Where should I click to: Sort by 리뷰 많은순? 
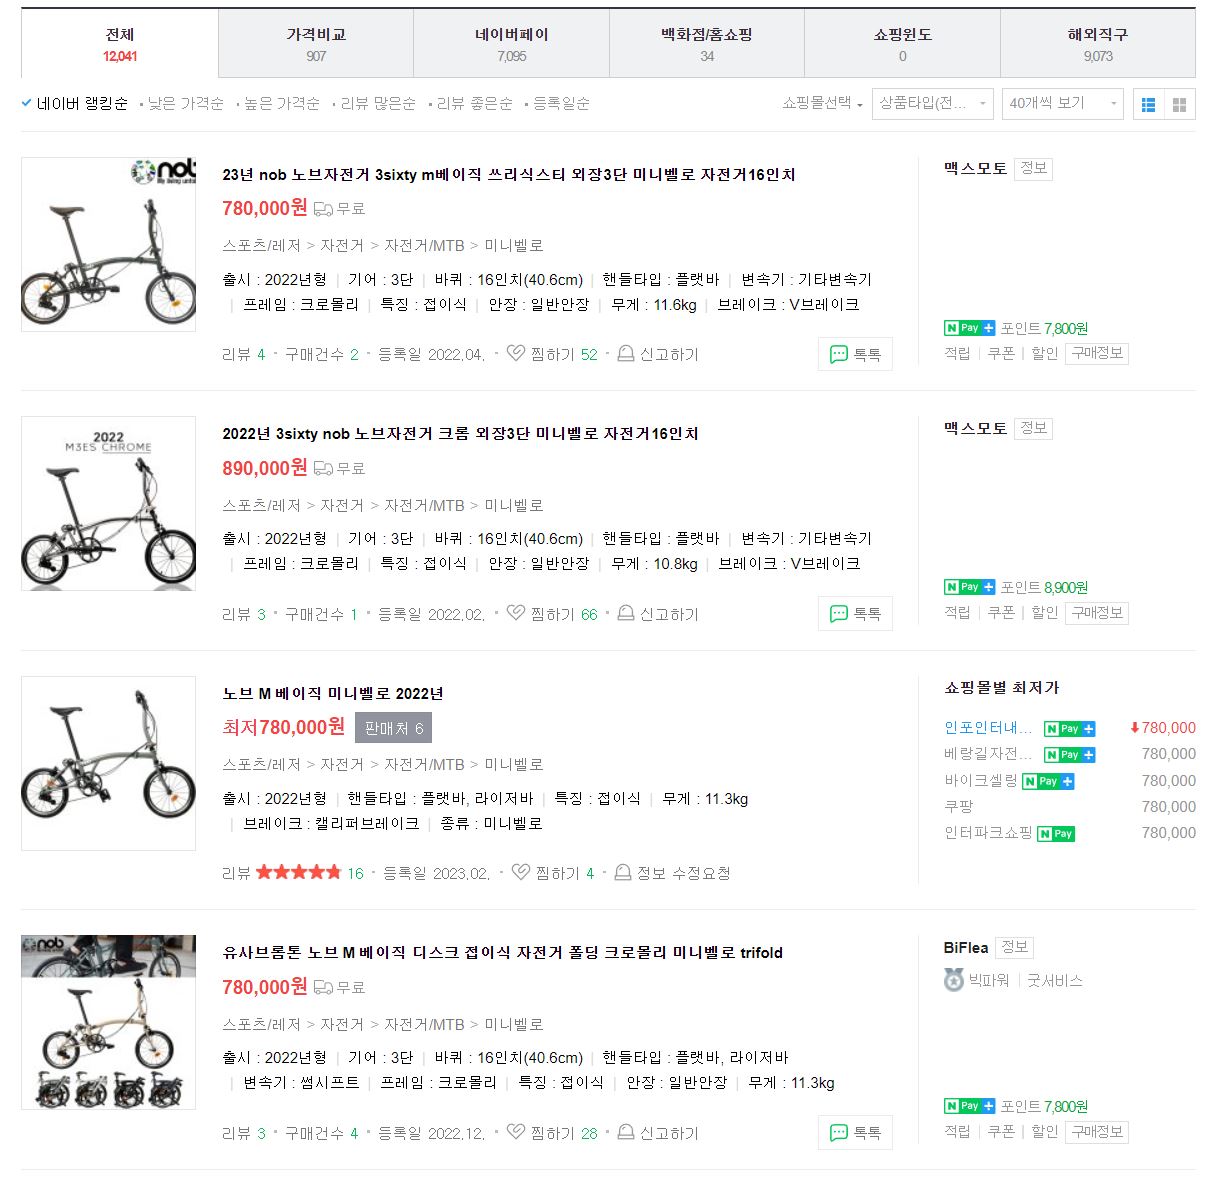click(x=378, y=103)
